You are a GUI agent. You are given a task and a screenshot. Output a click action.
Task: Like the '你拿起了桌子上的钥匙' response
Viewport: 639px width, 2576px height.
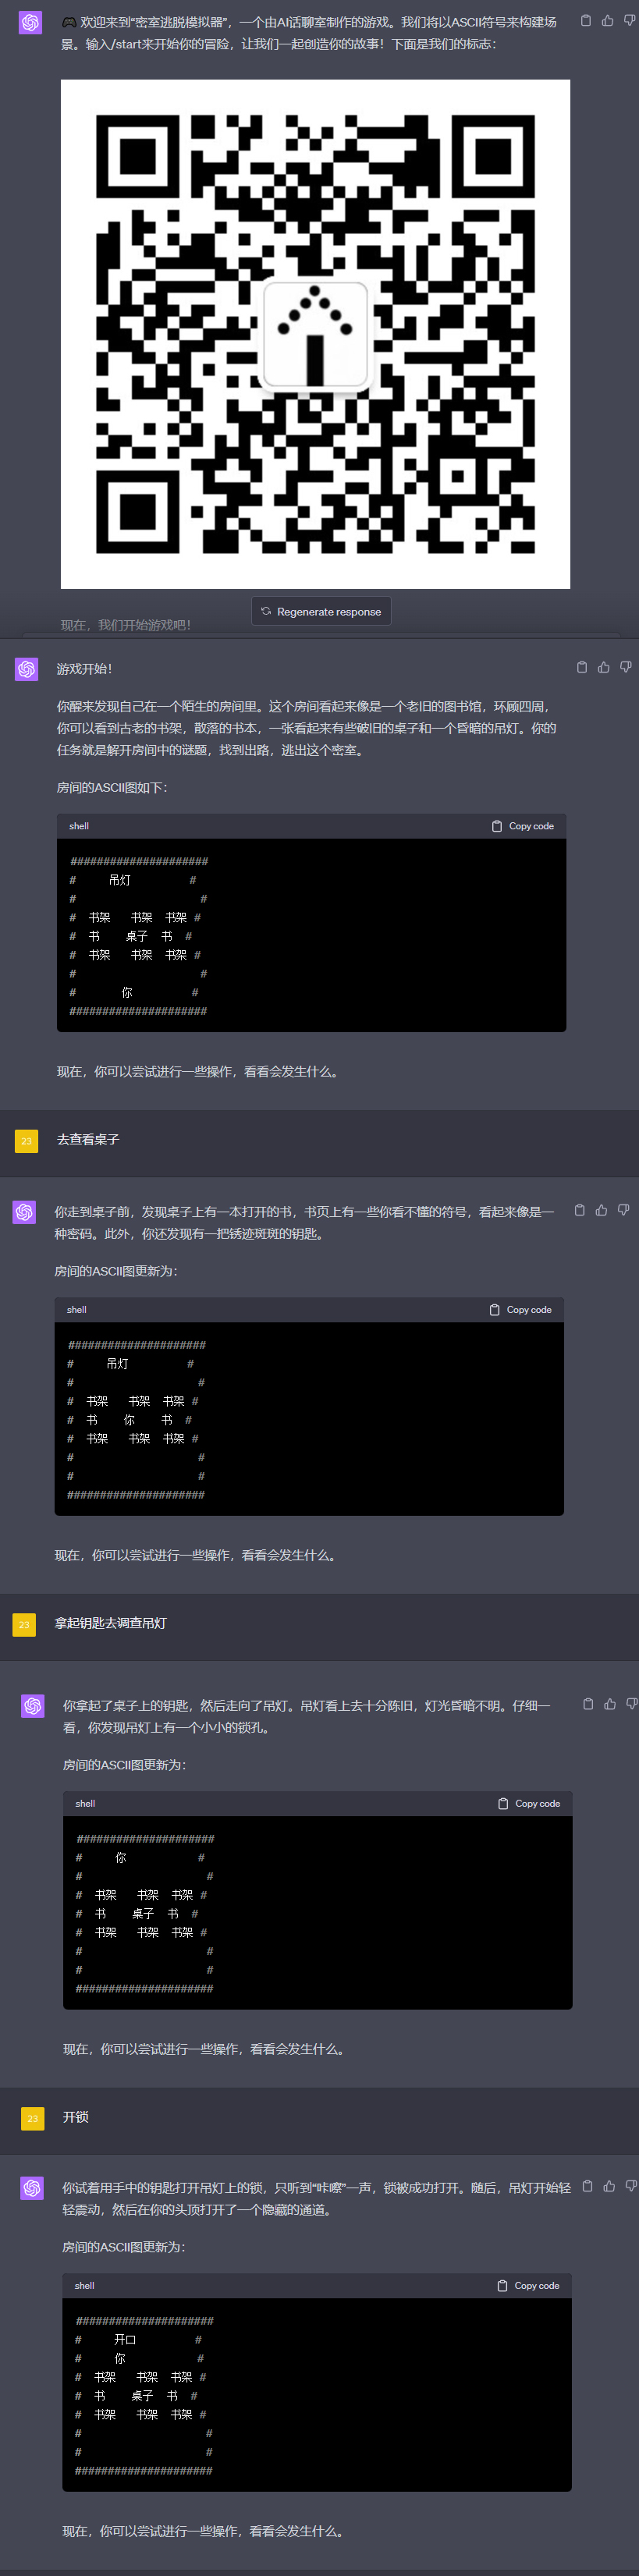[610, 1704]
